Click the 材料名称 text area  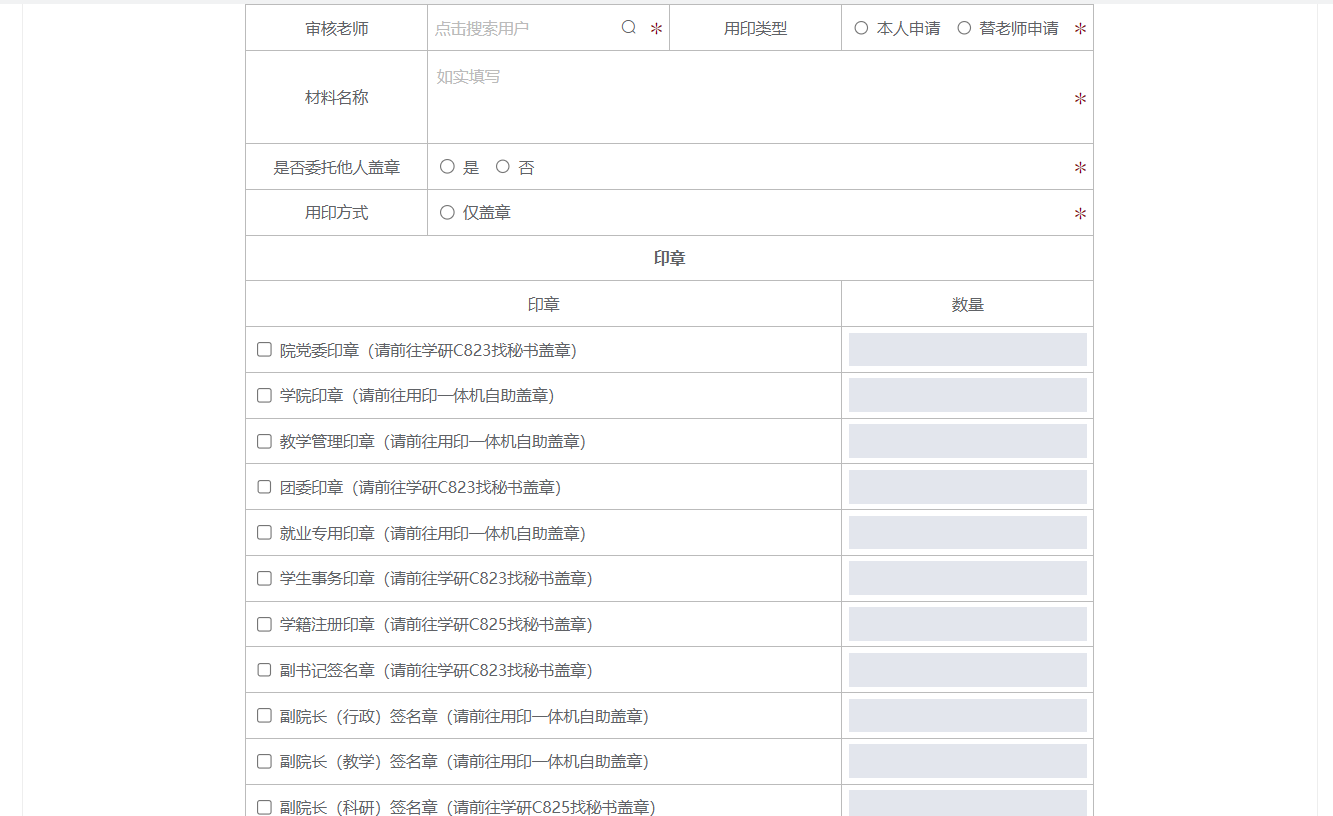pos(750,97)
